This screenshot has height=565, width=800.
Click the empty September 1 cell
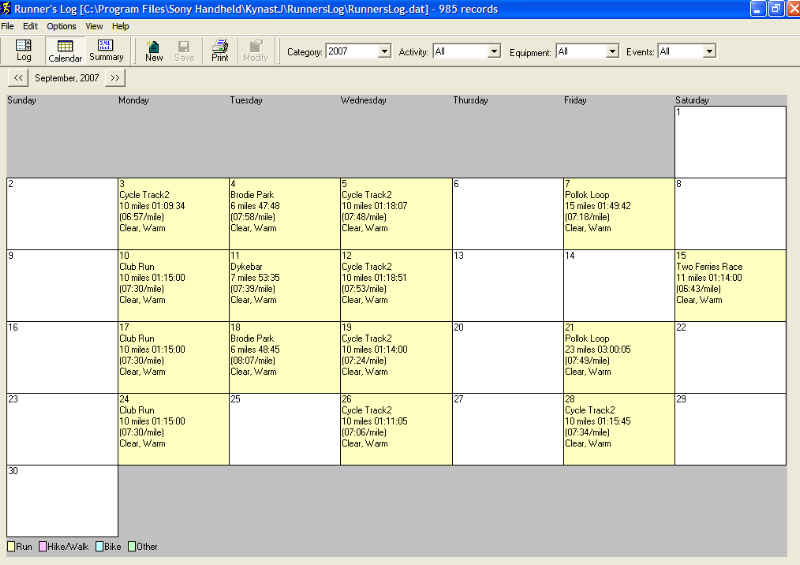[x=730, y=142]
